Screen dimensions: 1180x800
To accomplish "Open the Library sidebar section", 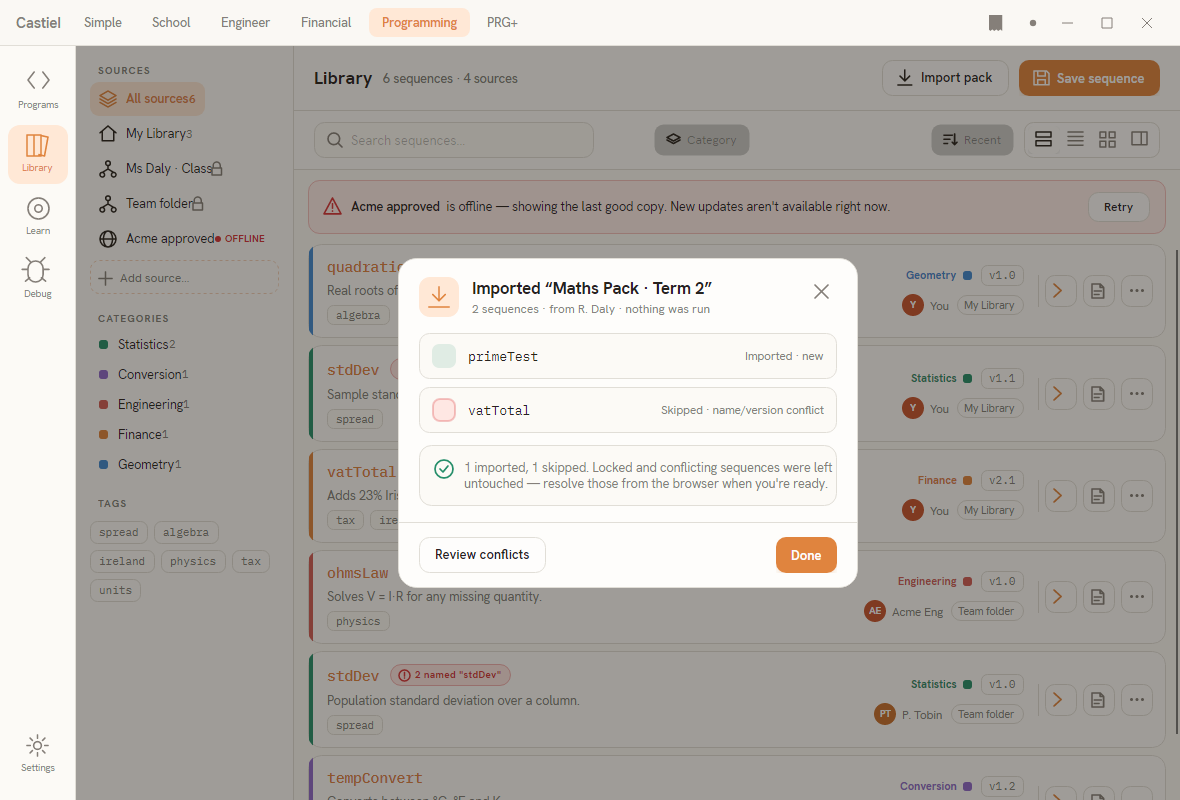I will click(x=38, y=154).
